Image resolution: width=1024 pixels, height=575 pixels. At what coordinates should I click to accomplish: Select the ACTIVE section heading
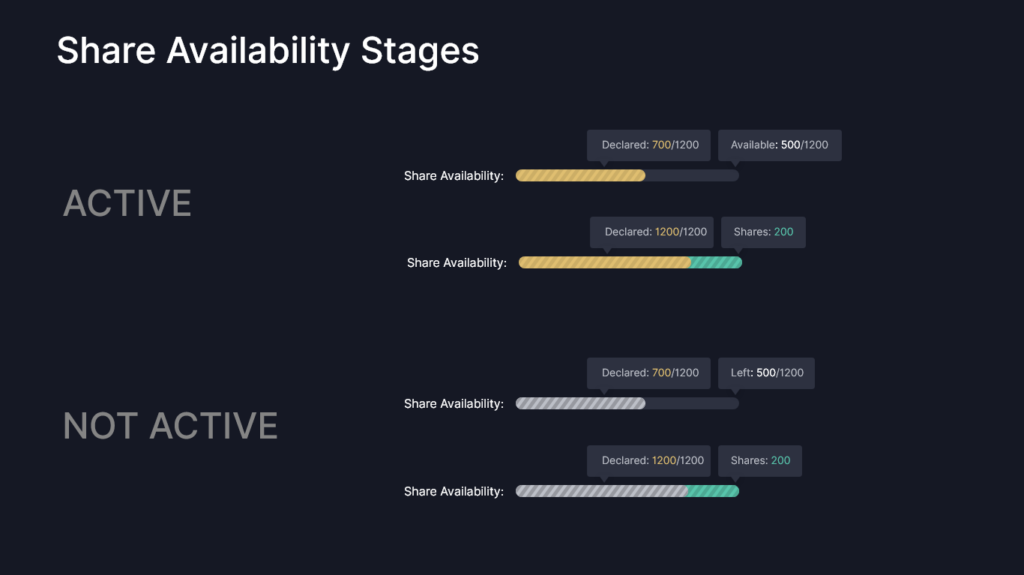(x=127, y=203)
